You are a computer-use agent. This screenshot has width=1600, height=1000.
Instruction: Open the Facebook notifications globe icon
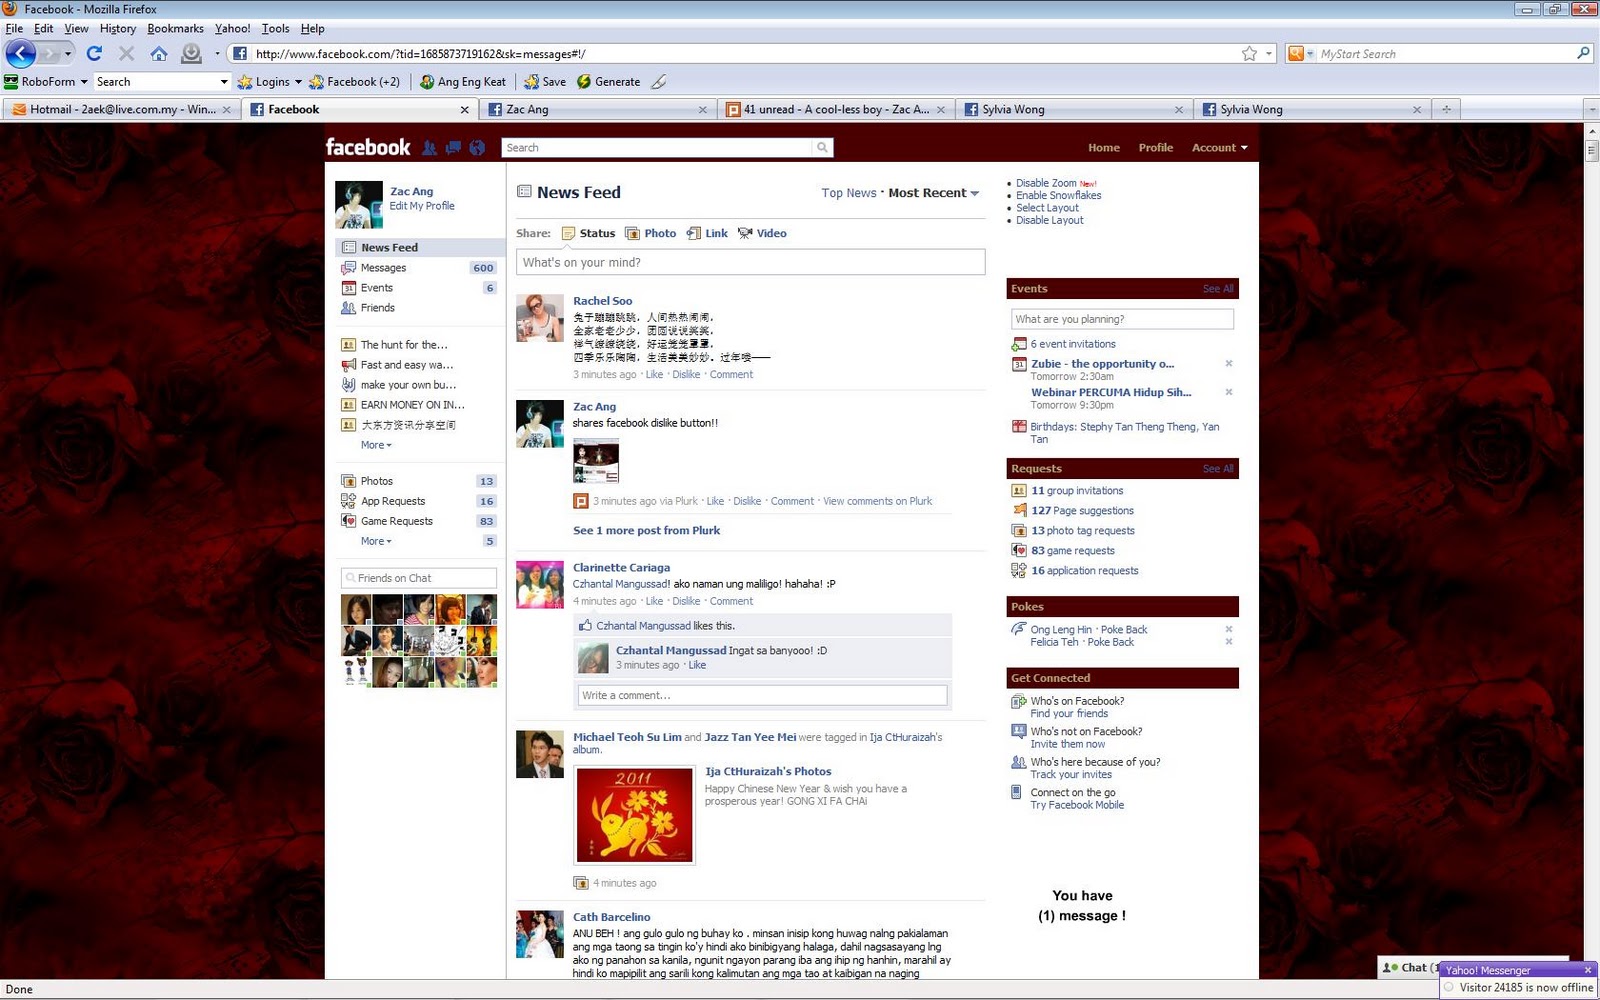tap(477, 148)
